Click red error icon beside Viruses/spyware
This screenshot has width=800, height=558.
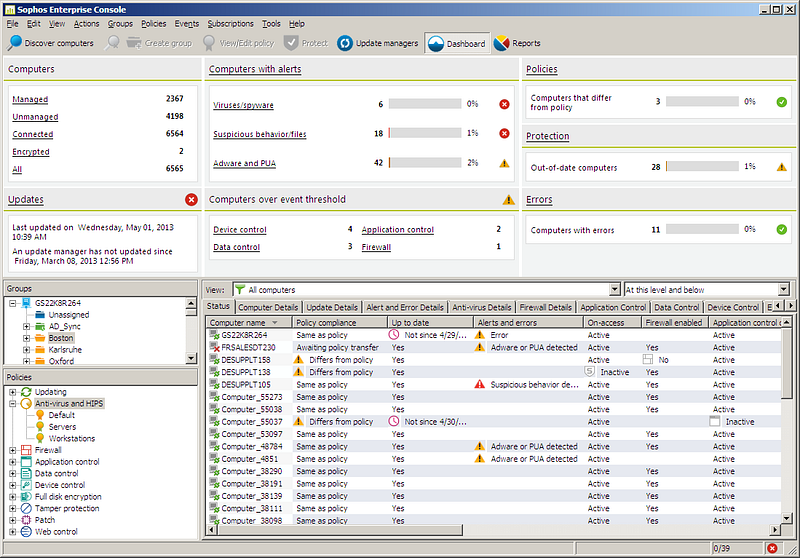[504, 105]
